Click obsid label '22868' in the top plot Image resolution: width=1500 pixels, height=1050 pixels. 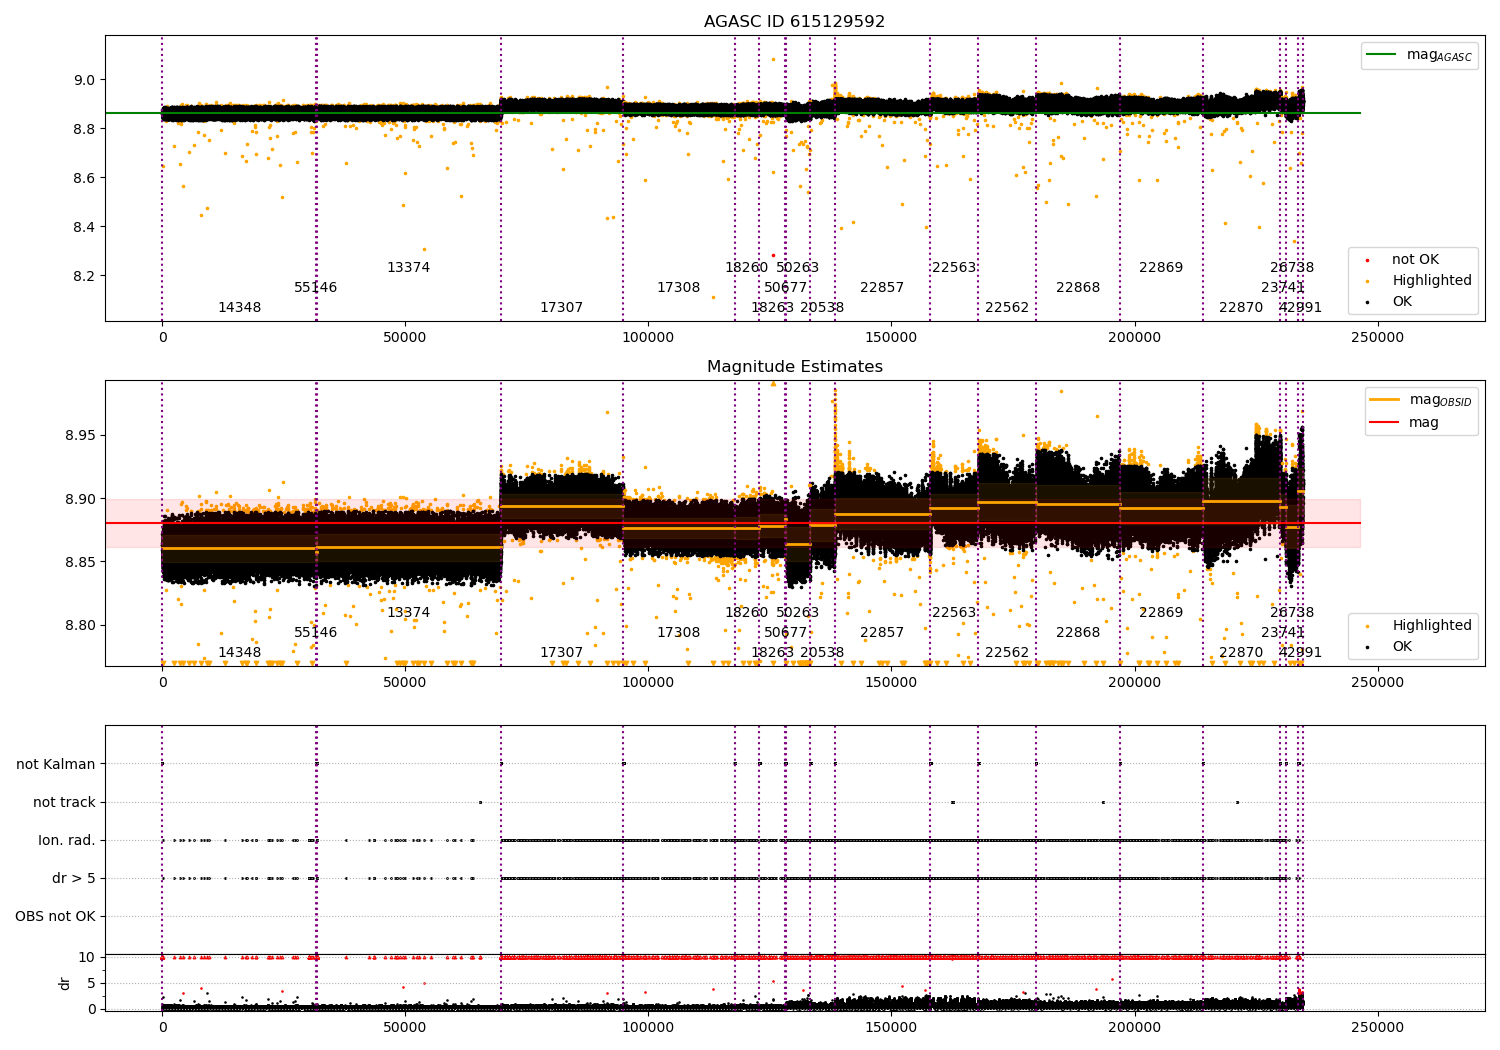click(x=1078, y=288)
